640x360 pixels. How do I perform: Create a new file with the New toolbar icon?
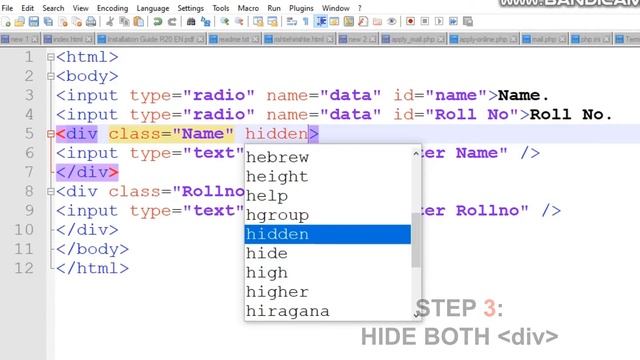[7, 22]
